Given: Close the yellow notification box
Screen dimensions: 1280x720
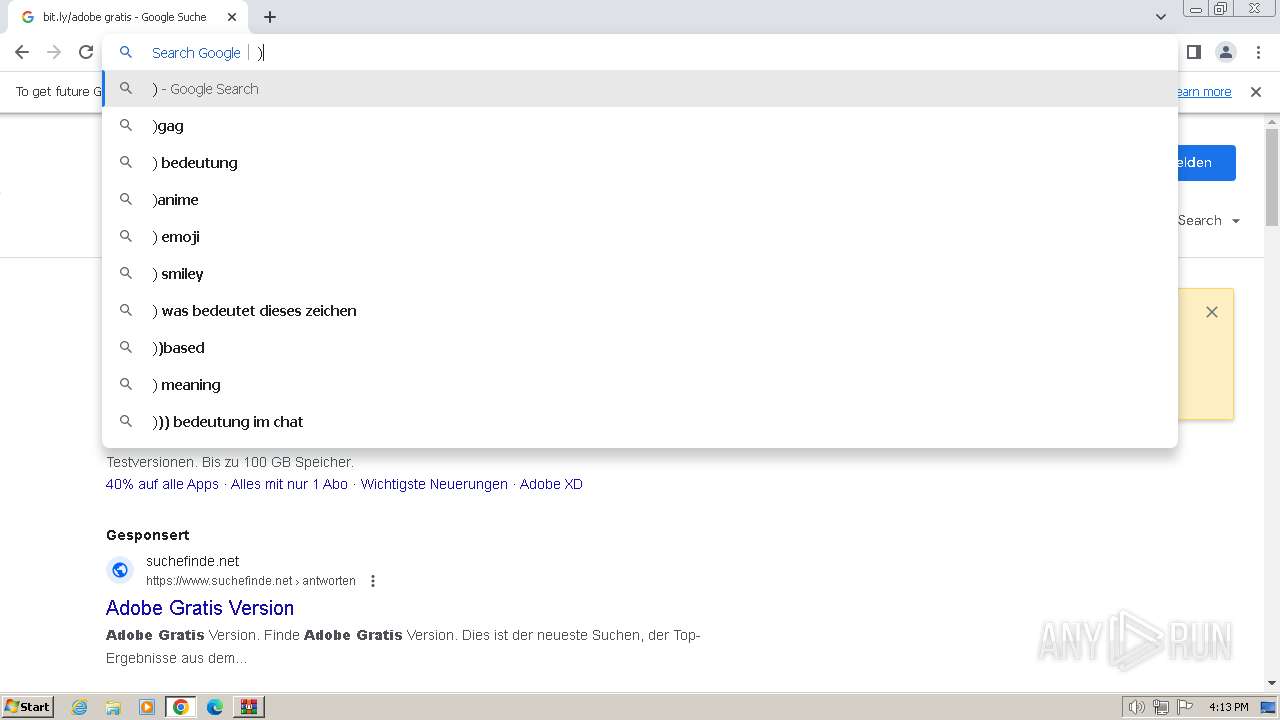Looking at the screenshot, I should pos(1212,312).
